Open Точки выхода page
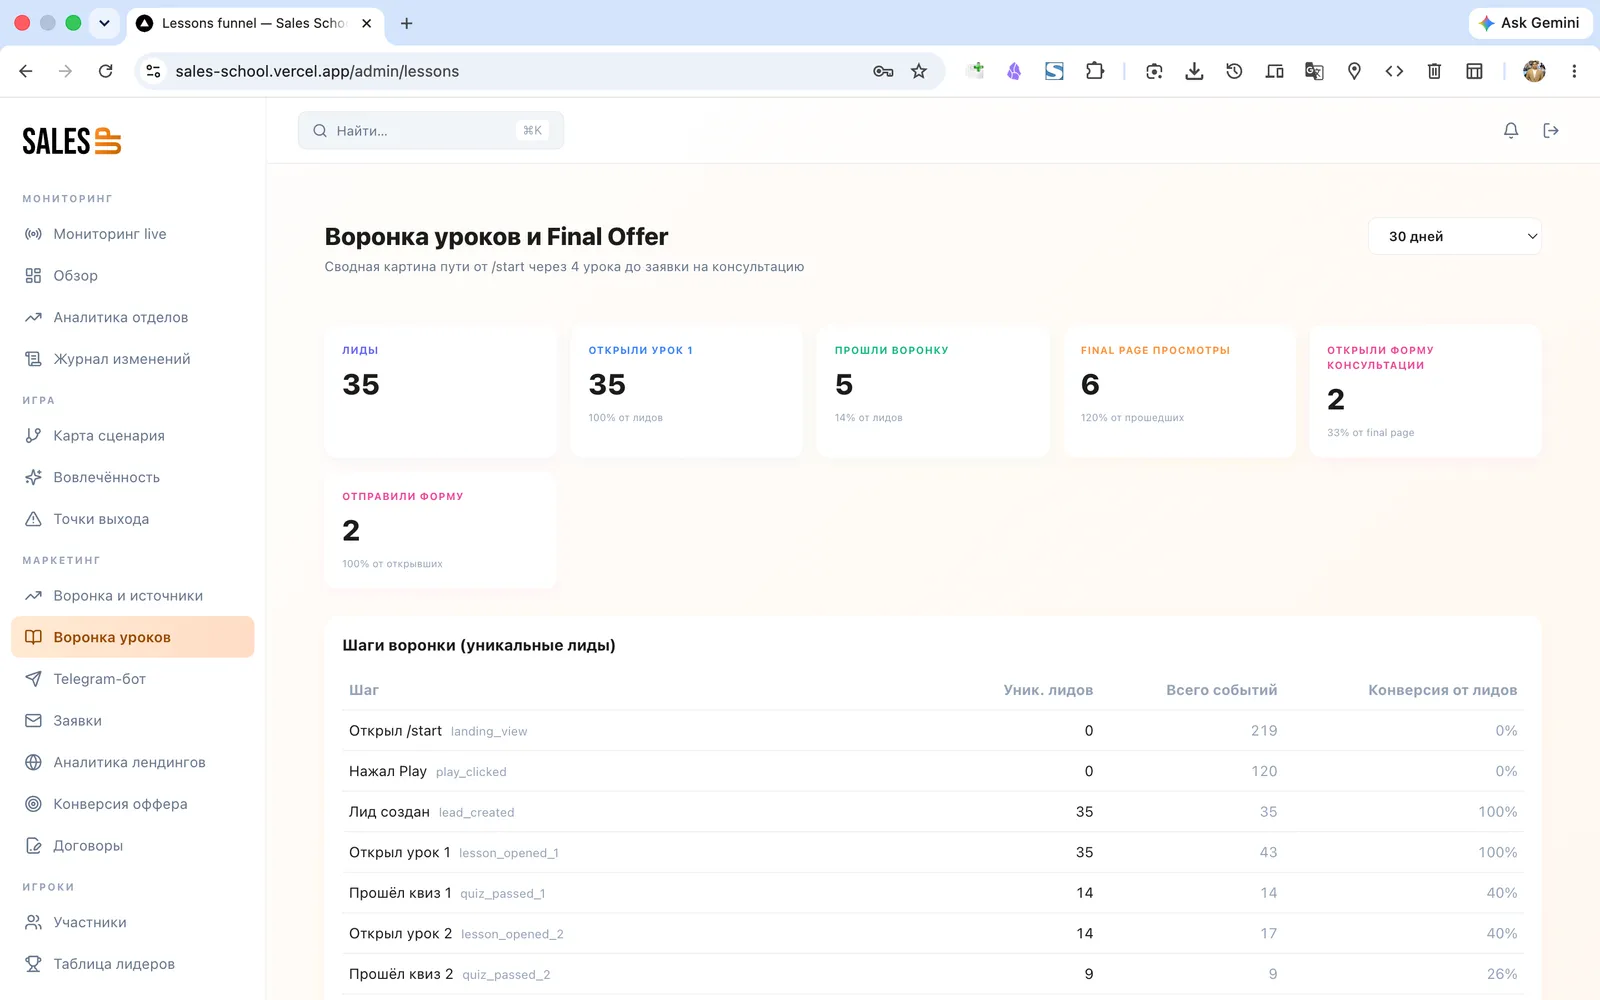 (x=133, y=519)
